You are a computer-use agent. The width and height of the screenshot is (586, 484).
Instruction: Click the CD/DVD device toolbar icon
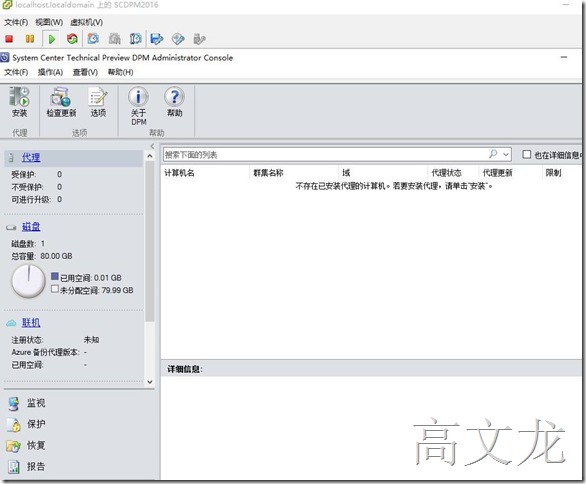pyautogui.click(x=178, y=39)
